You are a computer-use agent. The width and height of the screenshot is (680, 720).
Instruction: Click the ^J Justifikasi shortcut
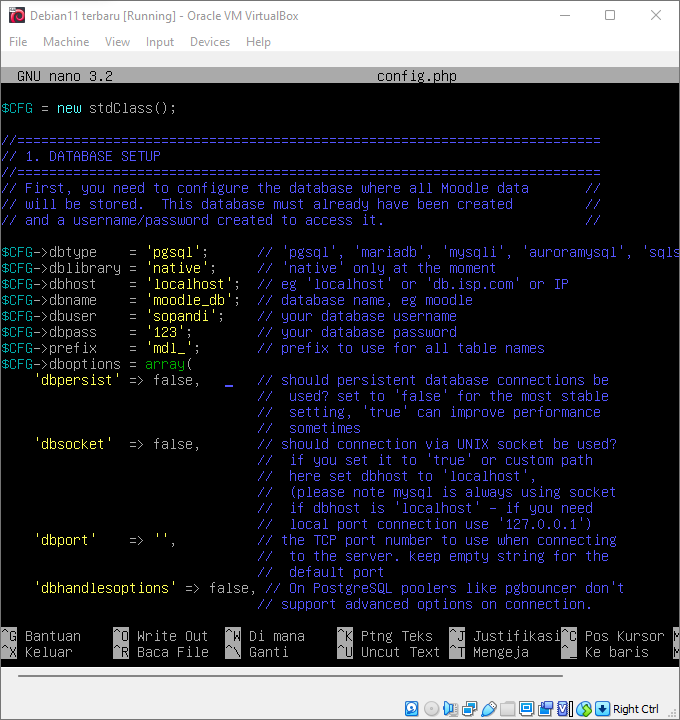click(x=505, y=636)
